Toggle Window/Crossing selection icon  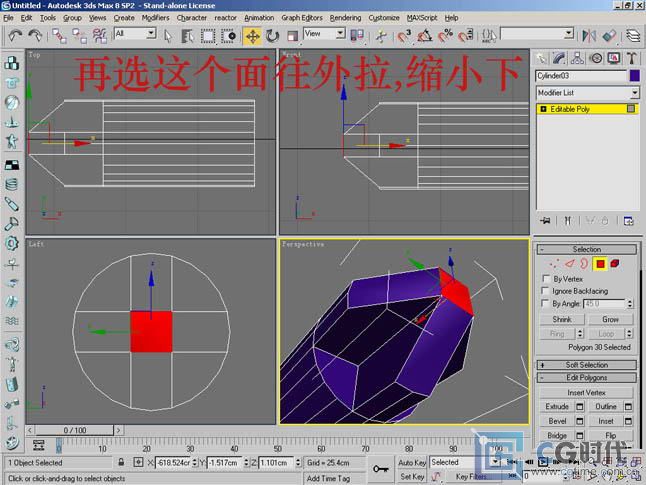[229, 36]
